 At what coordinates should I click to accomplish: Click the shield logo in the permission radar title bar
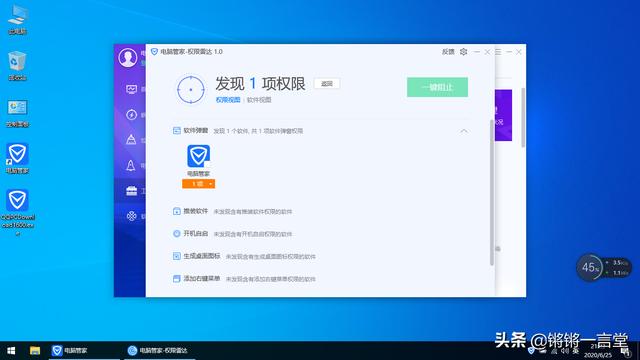[154, 52]
